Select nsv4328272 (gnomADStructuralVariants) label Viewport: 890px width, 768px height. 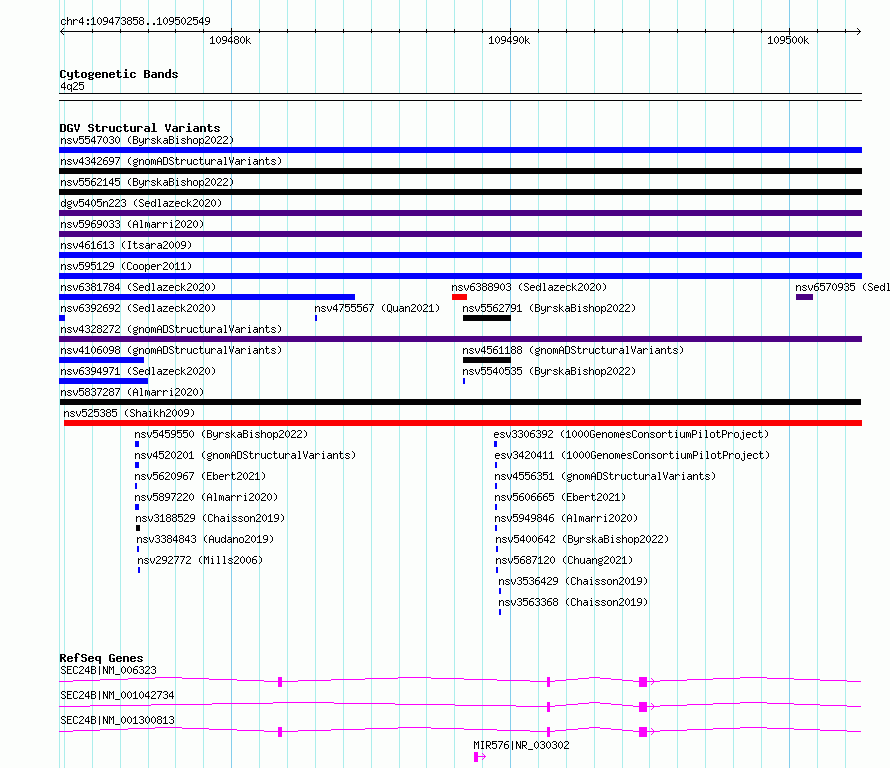171,329
